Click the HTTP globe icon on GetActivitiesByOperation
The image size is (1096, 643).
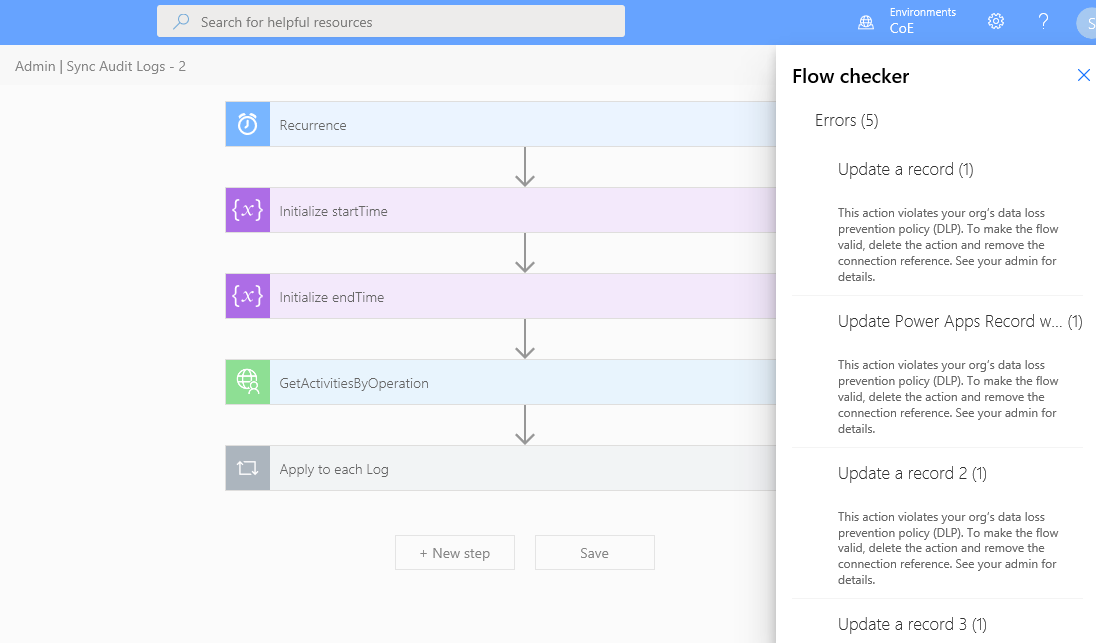[247, 382]
